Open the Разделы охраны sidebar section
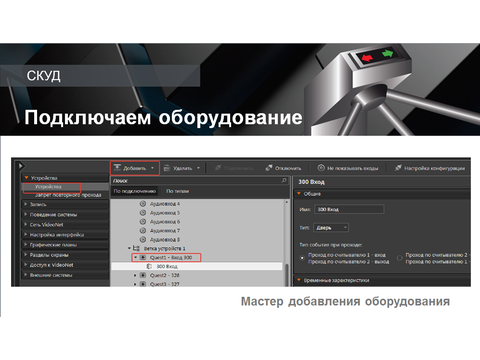480x360 pixels. coord(65,255)
